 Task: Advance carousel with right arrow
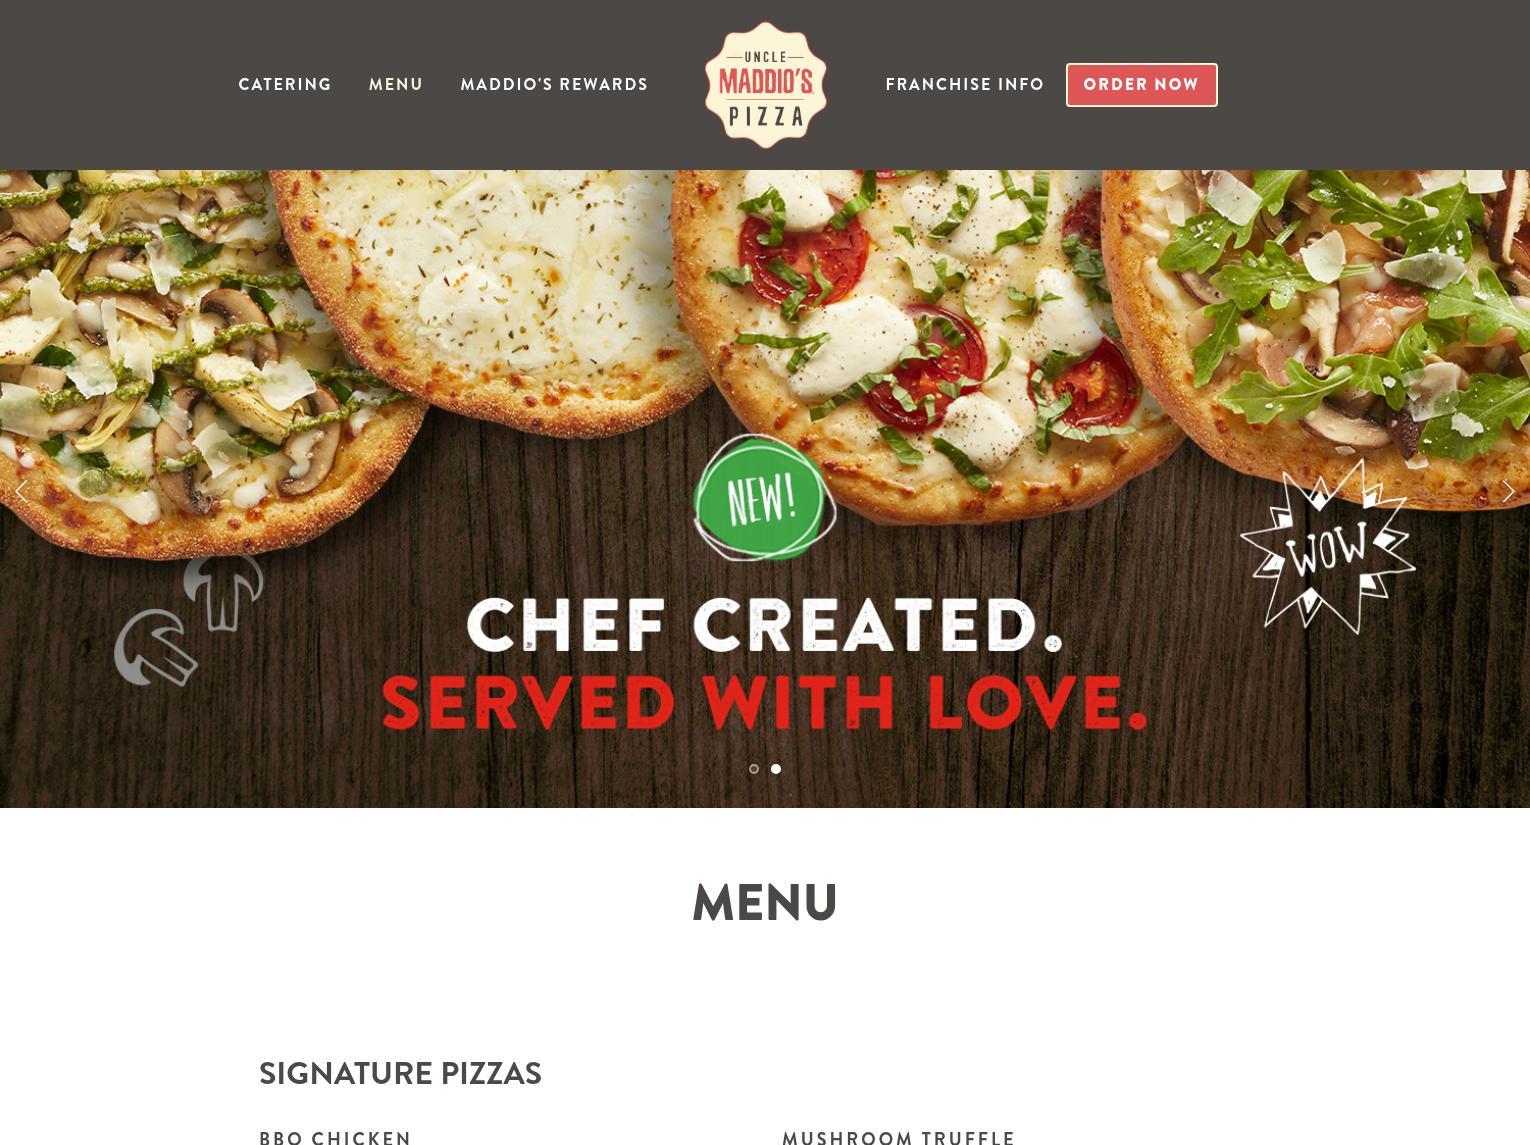(x=1508, y=491)
